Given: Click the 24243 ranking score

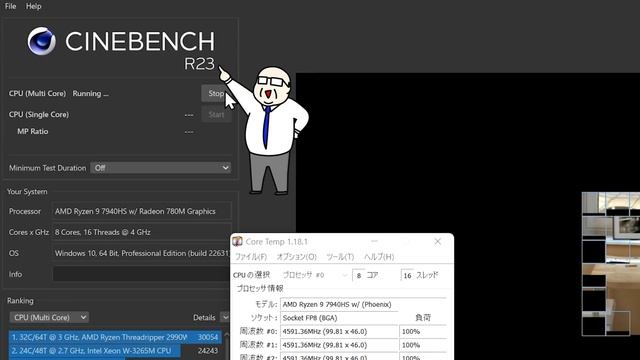Looking at the screenshot, I should 208,351.
